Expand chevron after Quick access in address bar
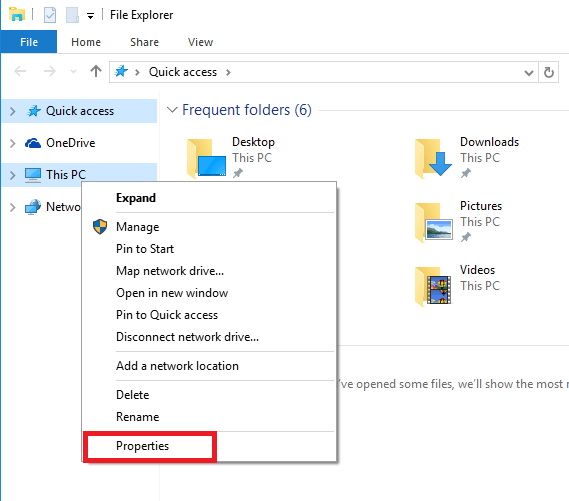Image resolution: width=569 pixels, height=501 pixels. tap(228, 72)
